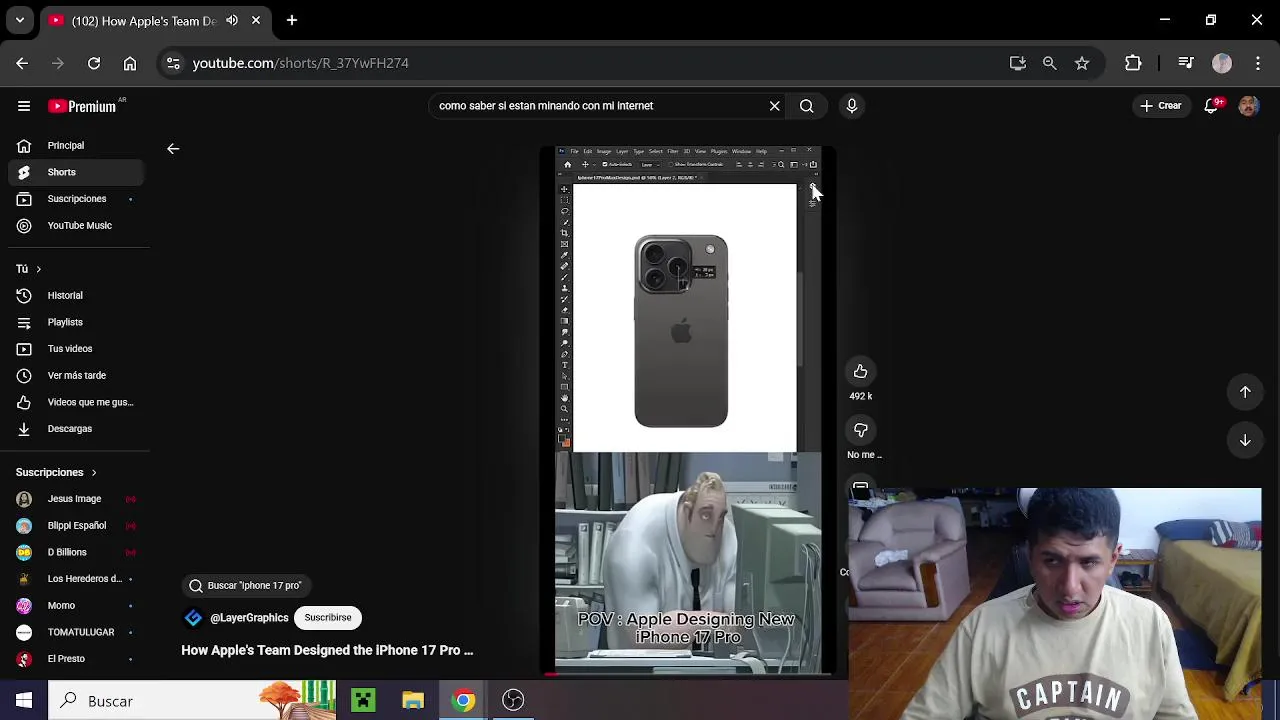Viewport: 1280px width, 720px height.
Task: Click the address bar URL
Action: 300,63
